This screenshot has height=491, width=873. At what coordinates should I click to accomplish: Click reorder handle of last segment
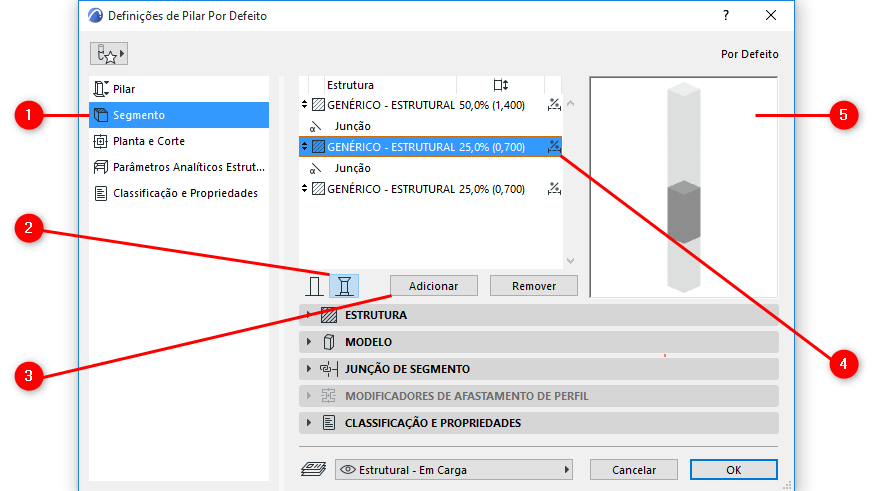point(305,189)
